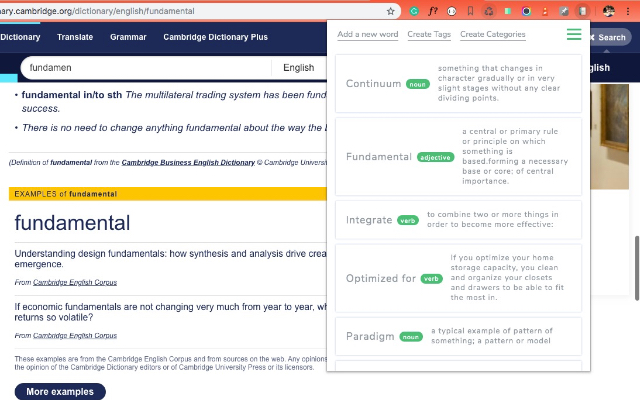
Task: Click the 'If economic fundamentals' example sentence
Action: click(170, 312)
